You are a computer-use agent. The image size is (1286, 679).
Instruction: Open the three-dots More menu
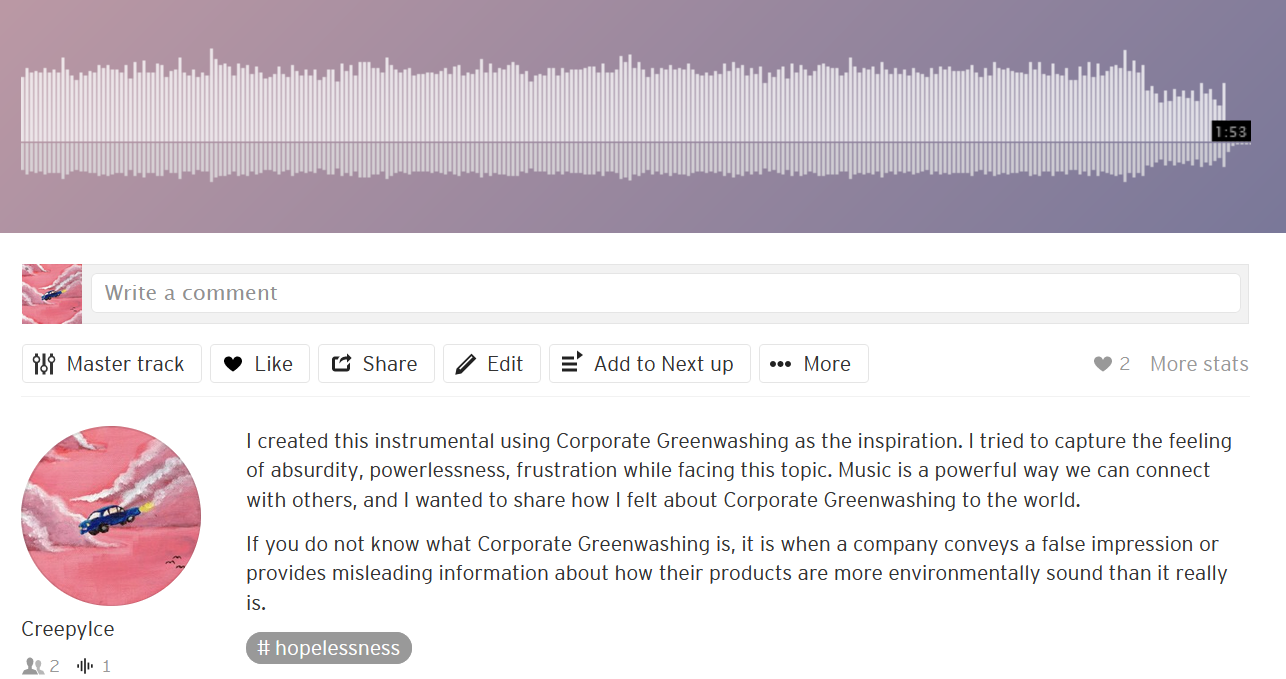pos(781,364)
